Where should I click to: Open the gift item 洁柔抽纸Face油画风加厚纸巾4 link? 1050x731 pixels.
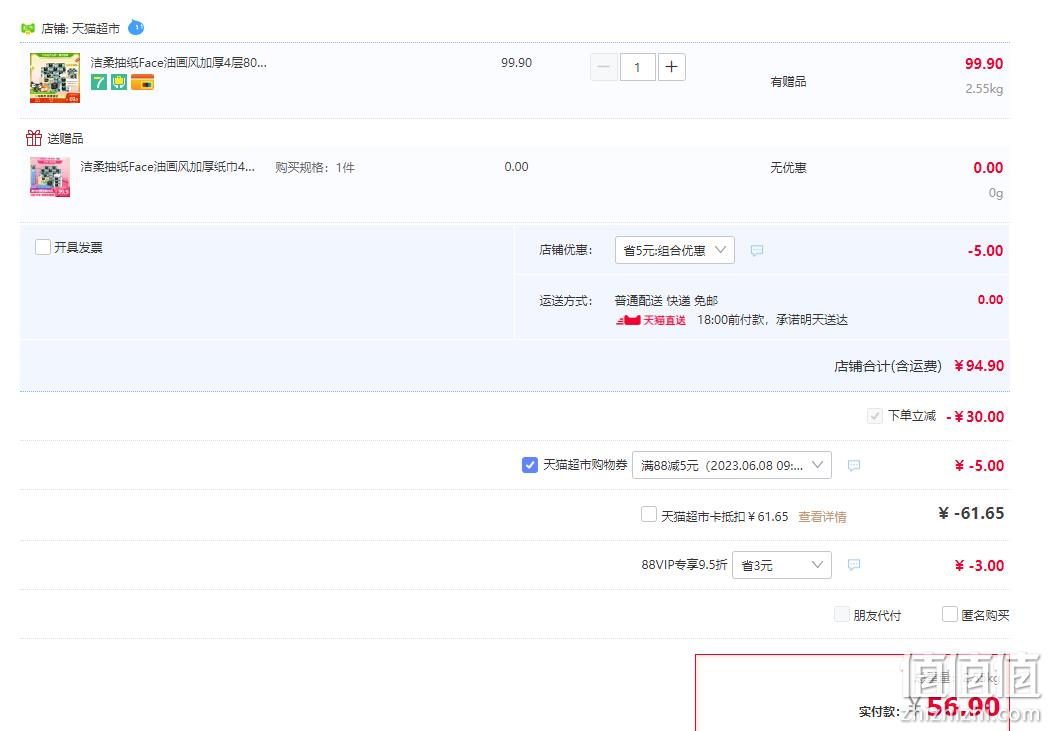tap(167, 167)
